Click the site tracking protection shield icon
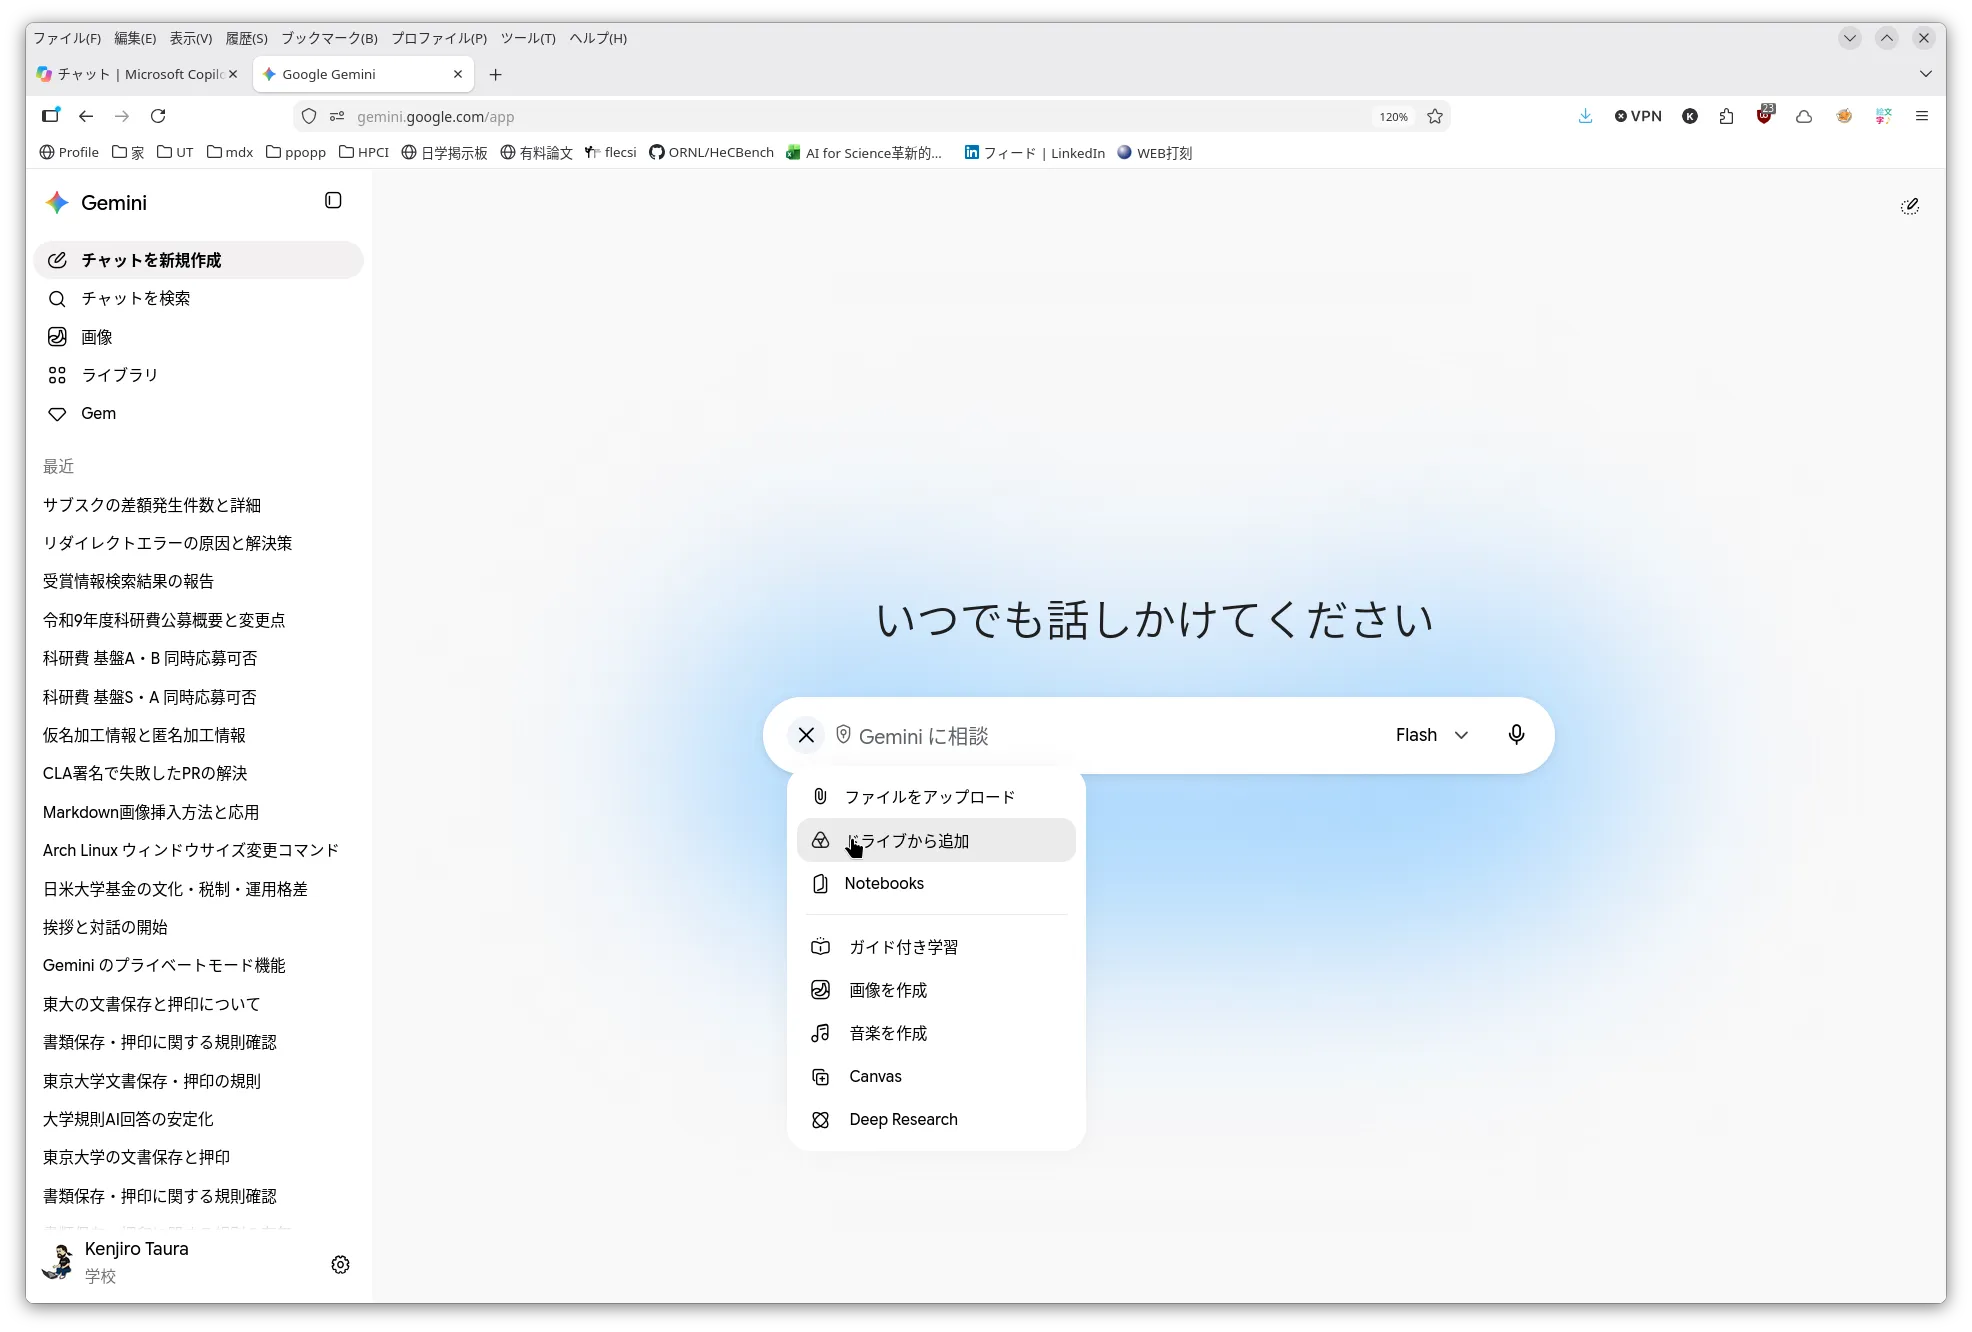Screen dimensions: 1972x1332 coord(309,116)
